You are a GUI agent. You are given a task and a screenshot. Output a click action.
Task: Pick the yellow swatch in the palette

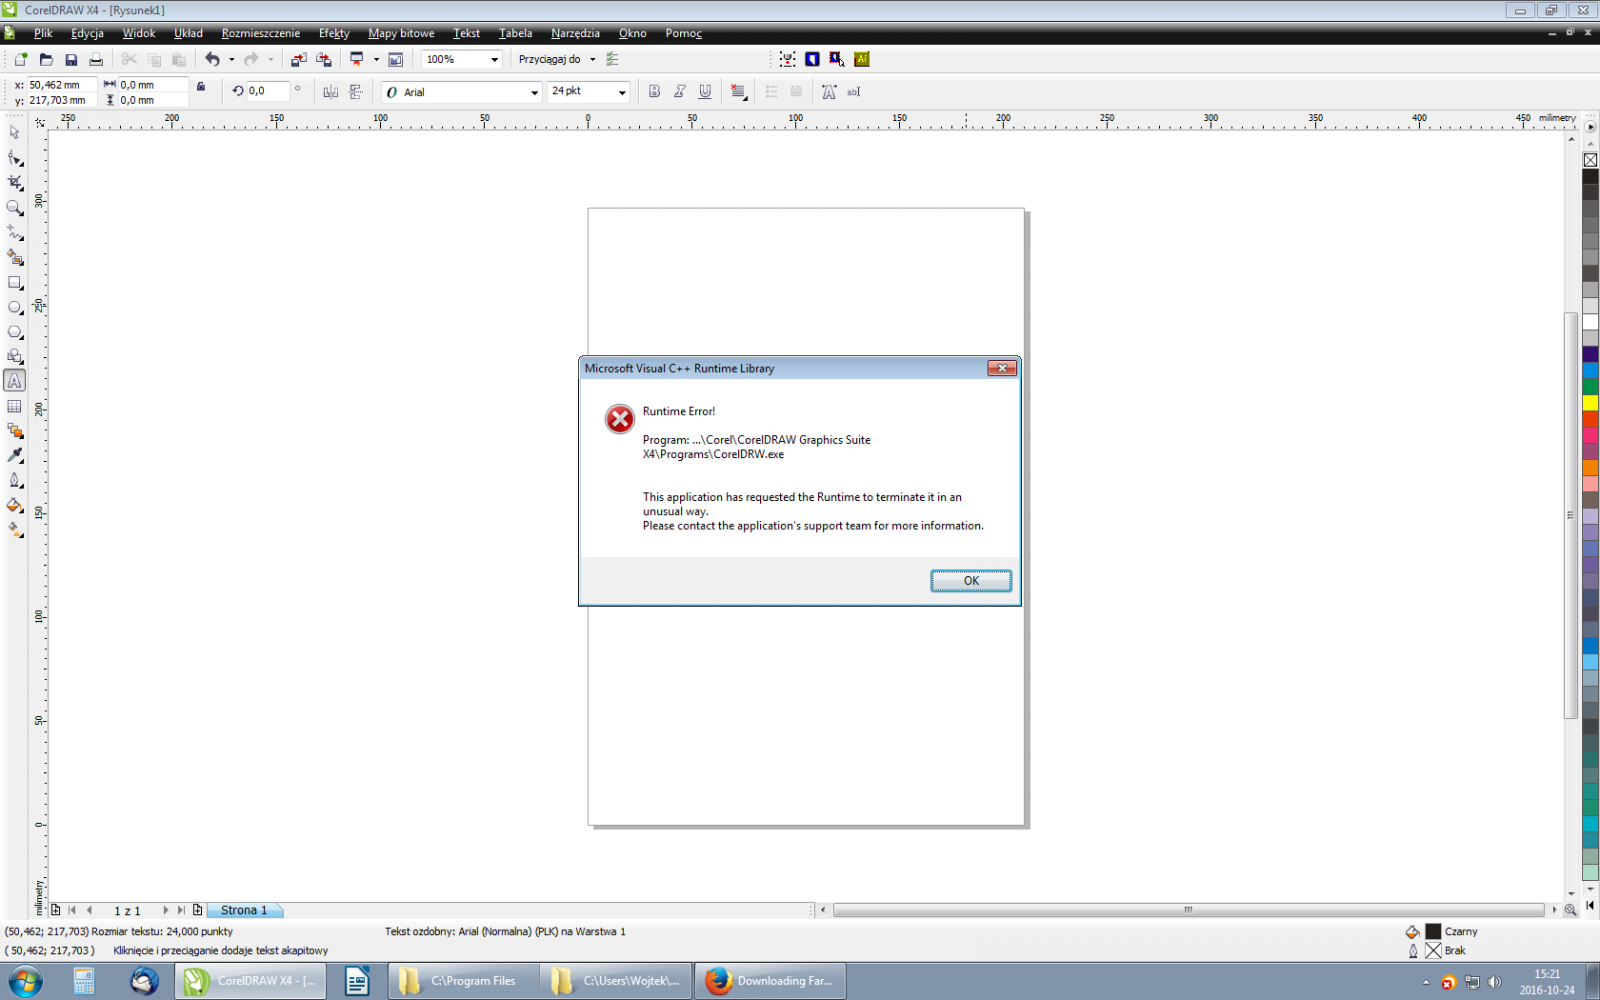point(1590,403)
